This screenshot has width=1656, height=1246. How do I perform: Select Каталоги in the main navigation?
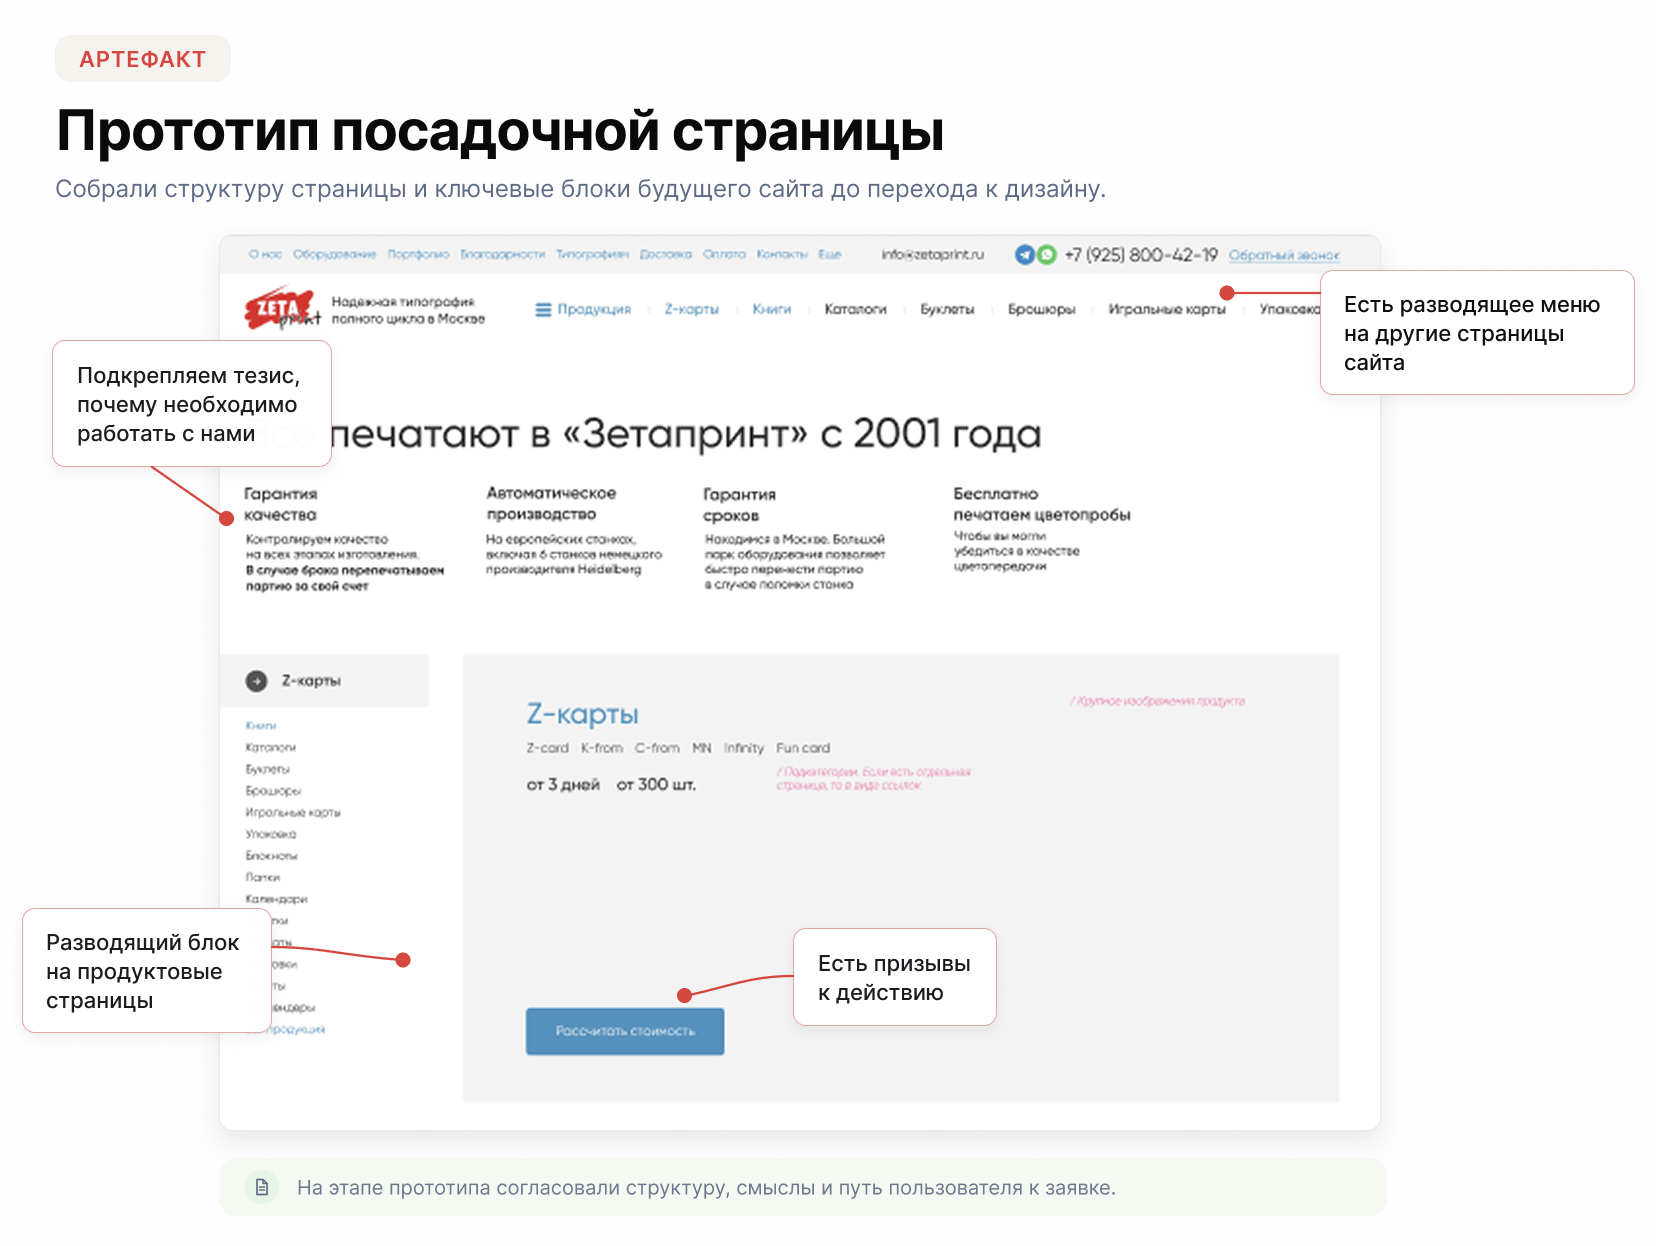coord(856,310)
